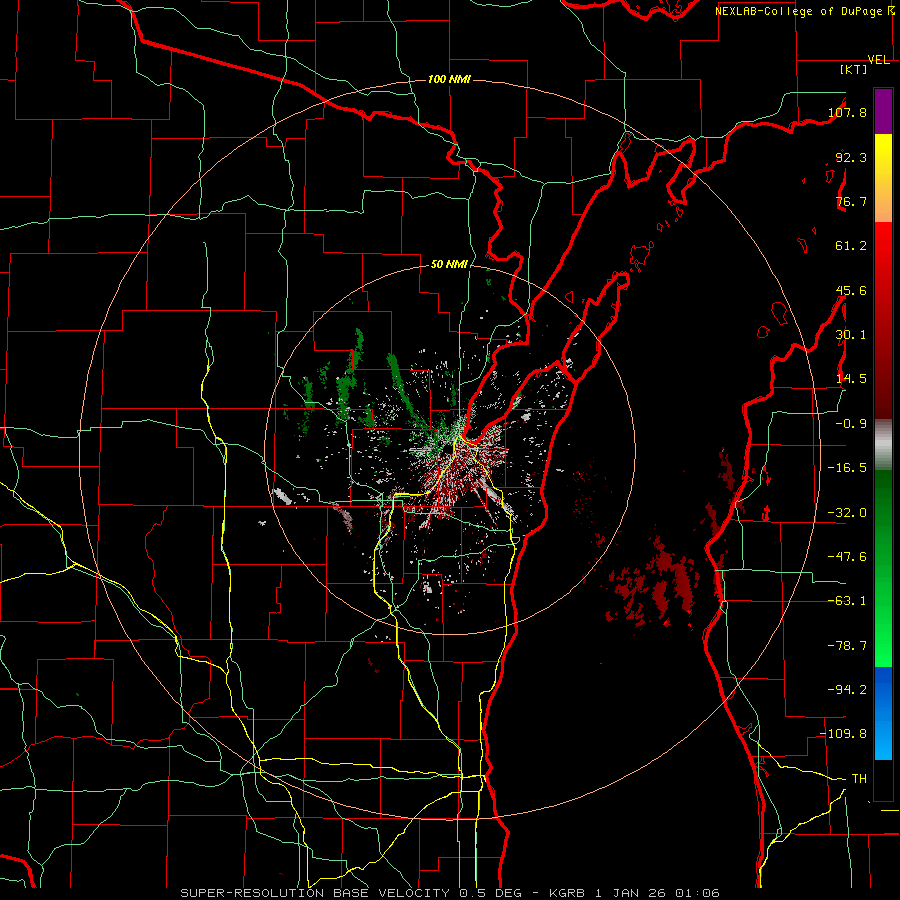Click the TH threshold label

(859, 779)
